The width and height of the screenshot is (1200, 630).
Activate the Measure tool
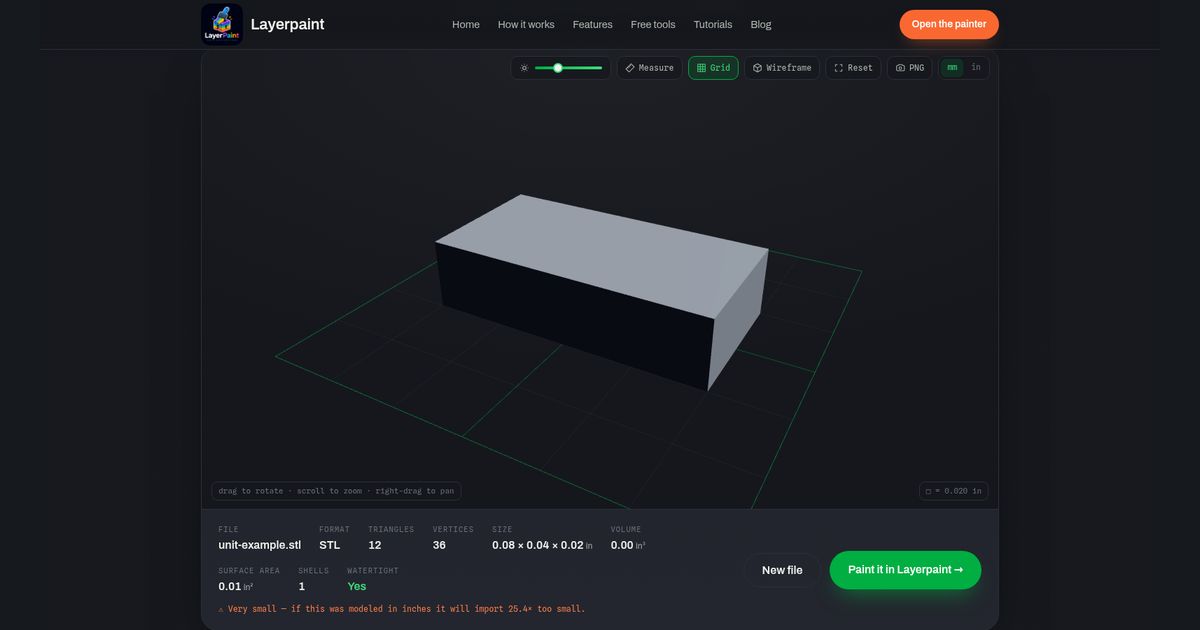tap(649, 68)
